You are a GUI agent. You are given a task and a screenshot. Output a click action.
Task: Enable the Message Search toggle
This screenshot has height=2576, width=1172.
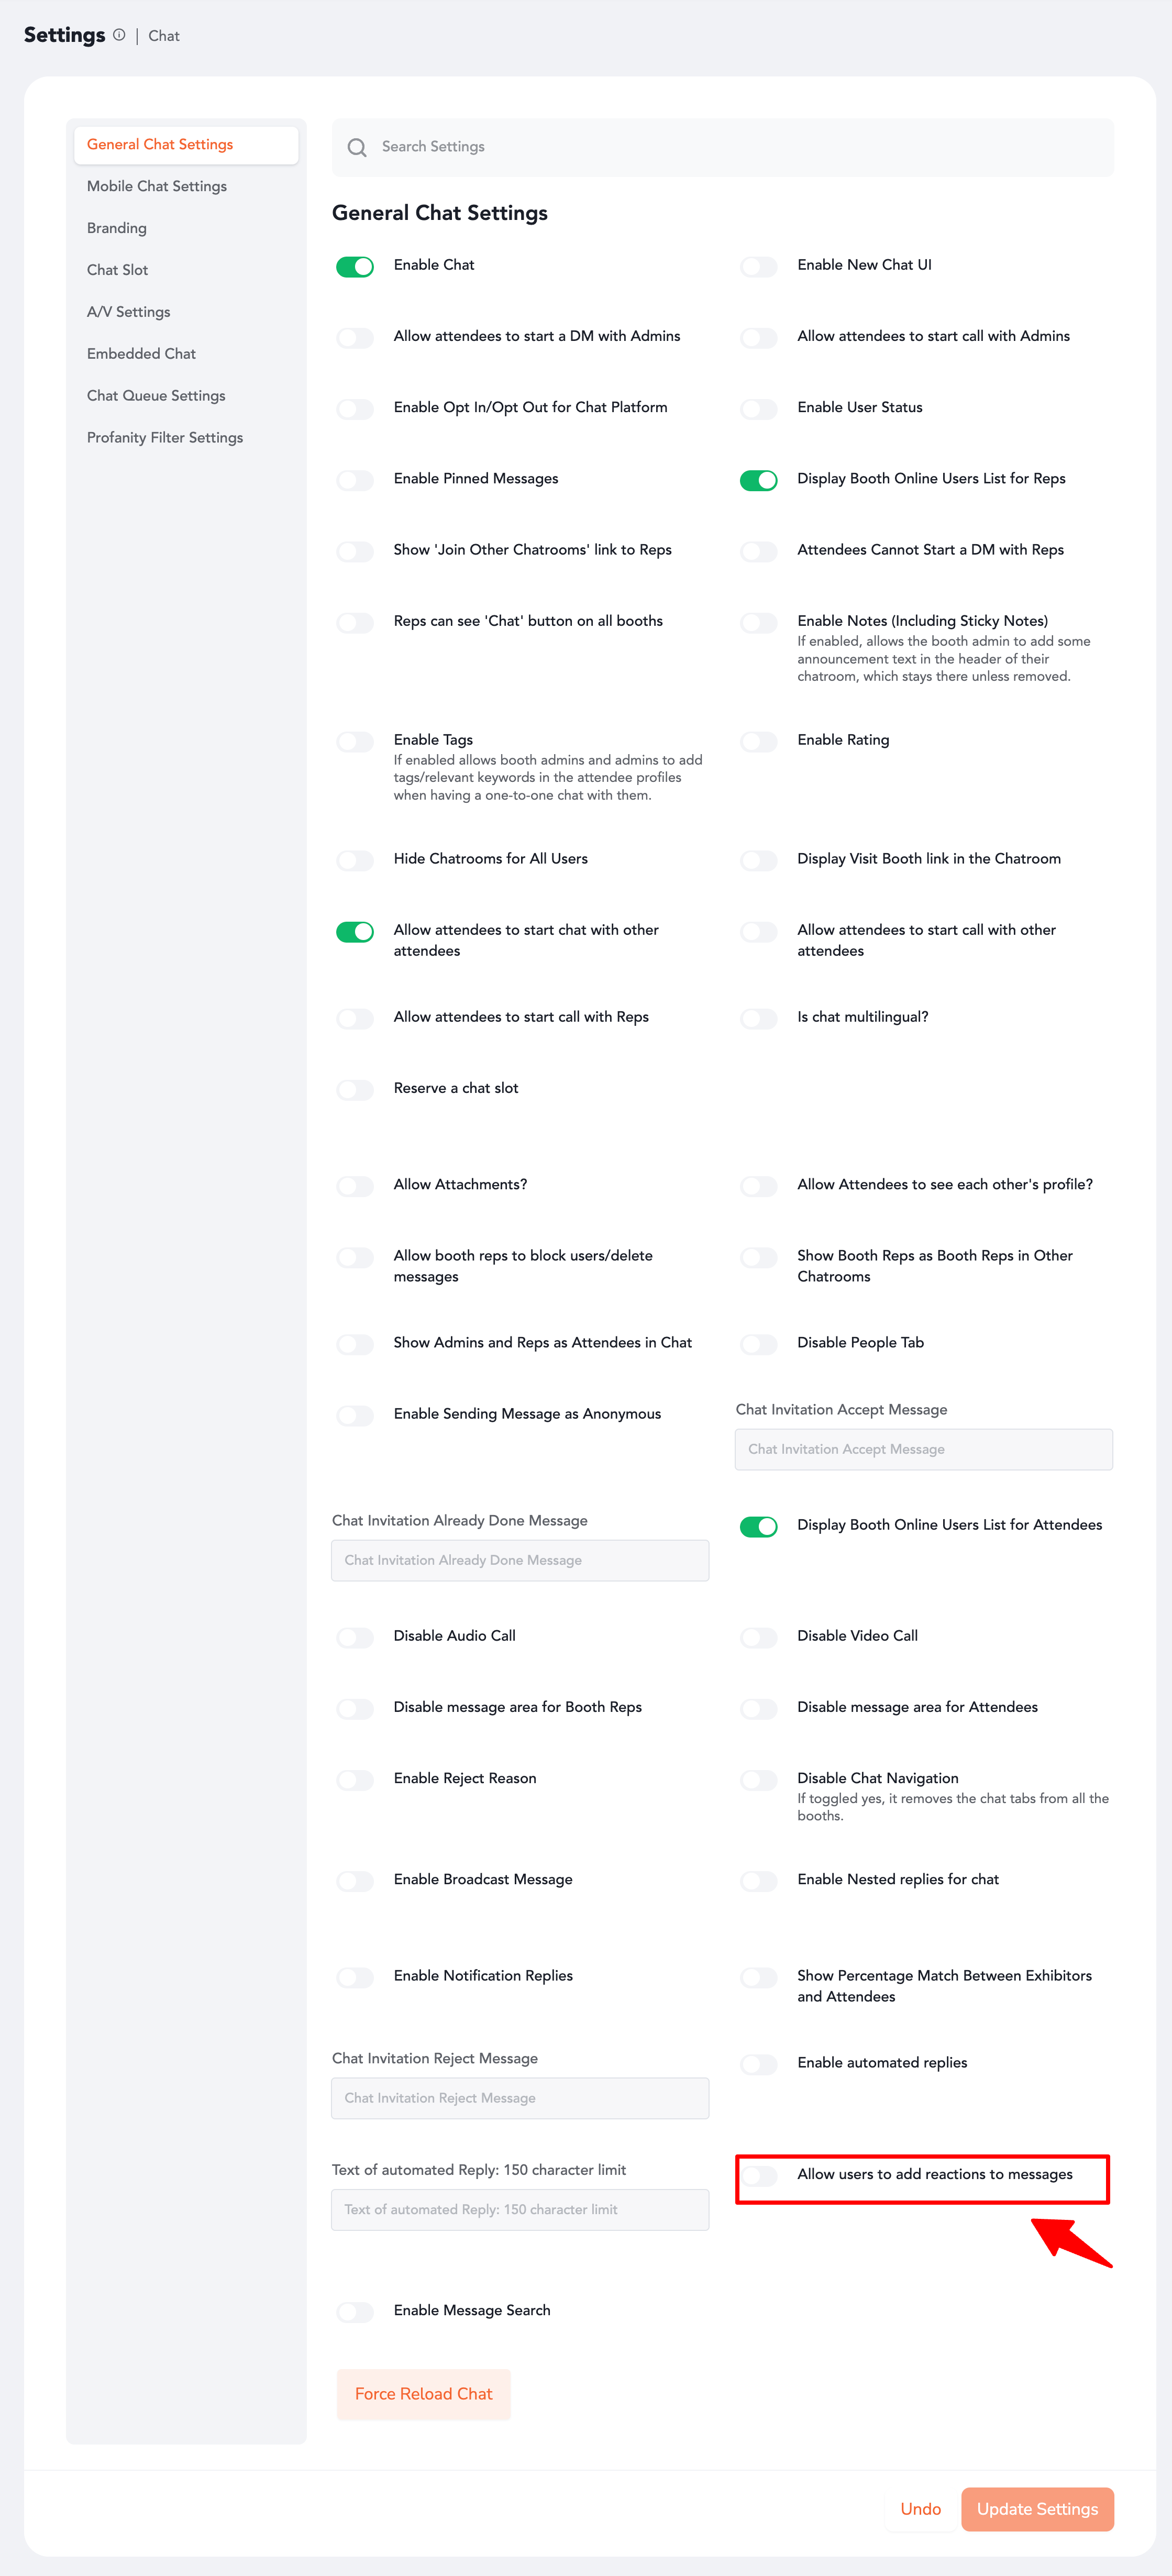click(355, 2312)
